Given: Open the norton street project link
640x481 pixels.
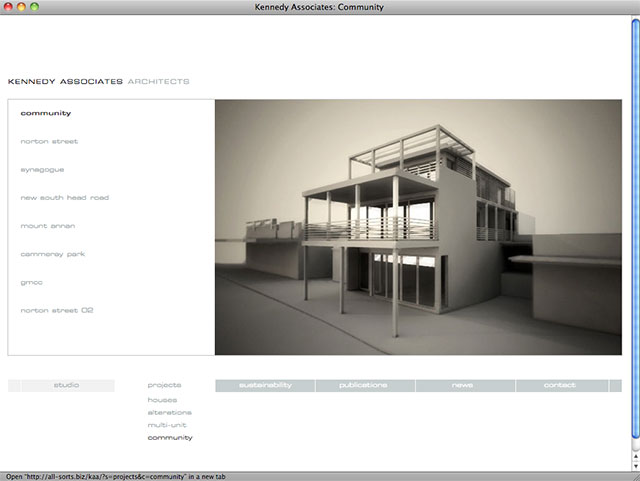Looking at the screenshot, I should pos(49,141).
